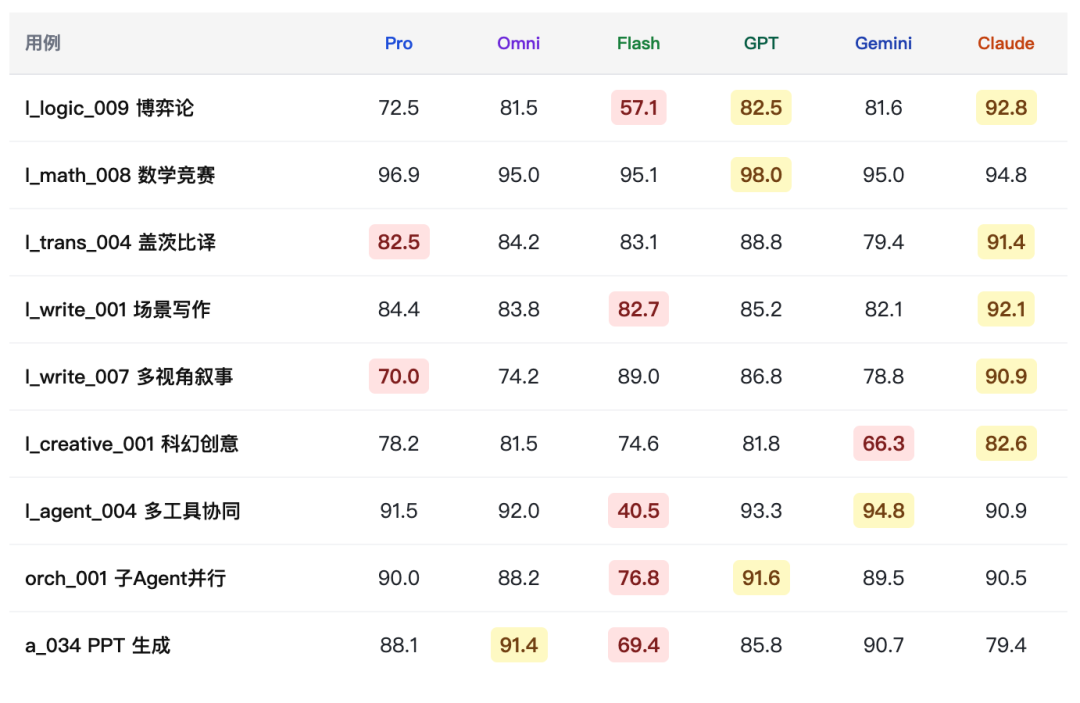
Task: Select the Flash column header
Action: coord(638,43)
